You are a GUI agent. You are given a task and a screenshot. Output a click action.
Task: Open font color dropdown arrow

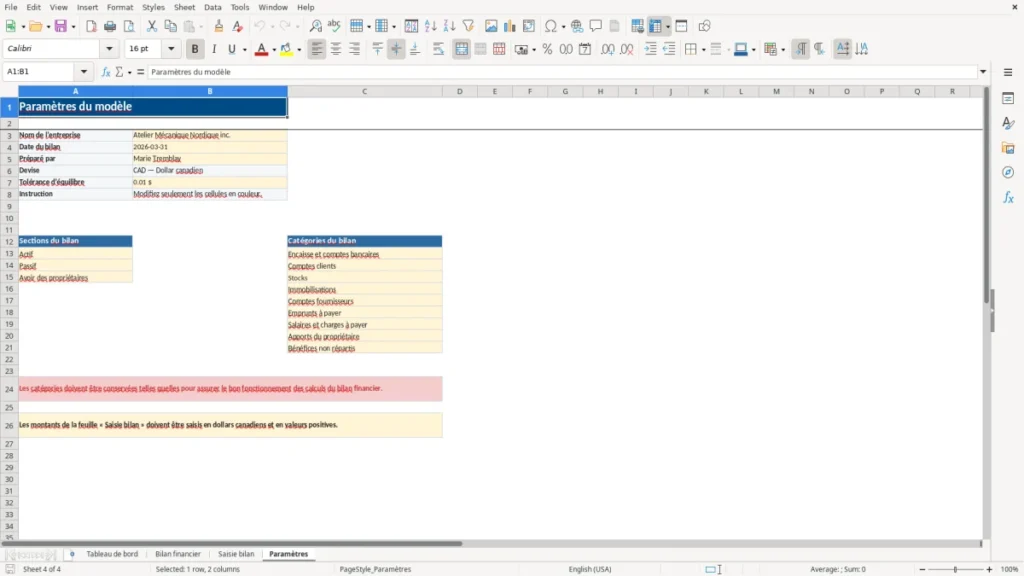[274, 50]
